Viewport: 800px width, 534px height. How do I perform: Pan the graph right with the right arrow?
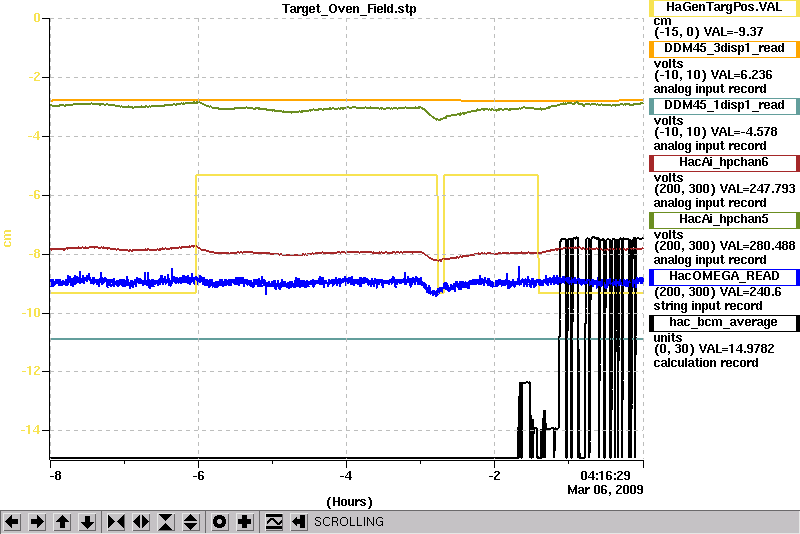37,522
